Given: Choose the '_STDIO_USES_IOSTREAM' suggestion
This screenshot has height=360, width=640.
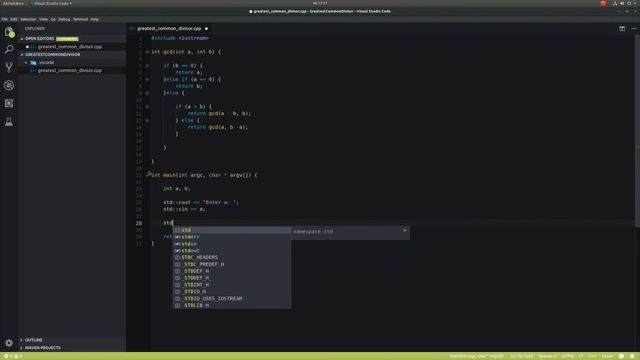Looking at the screenshot, I should pos(232,299).
